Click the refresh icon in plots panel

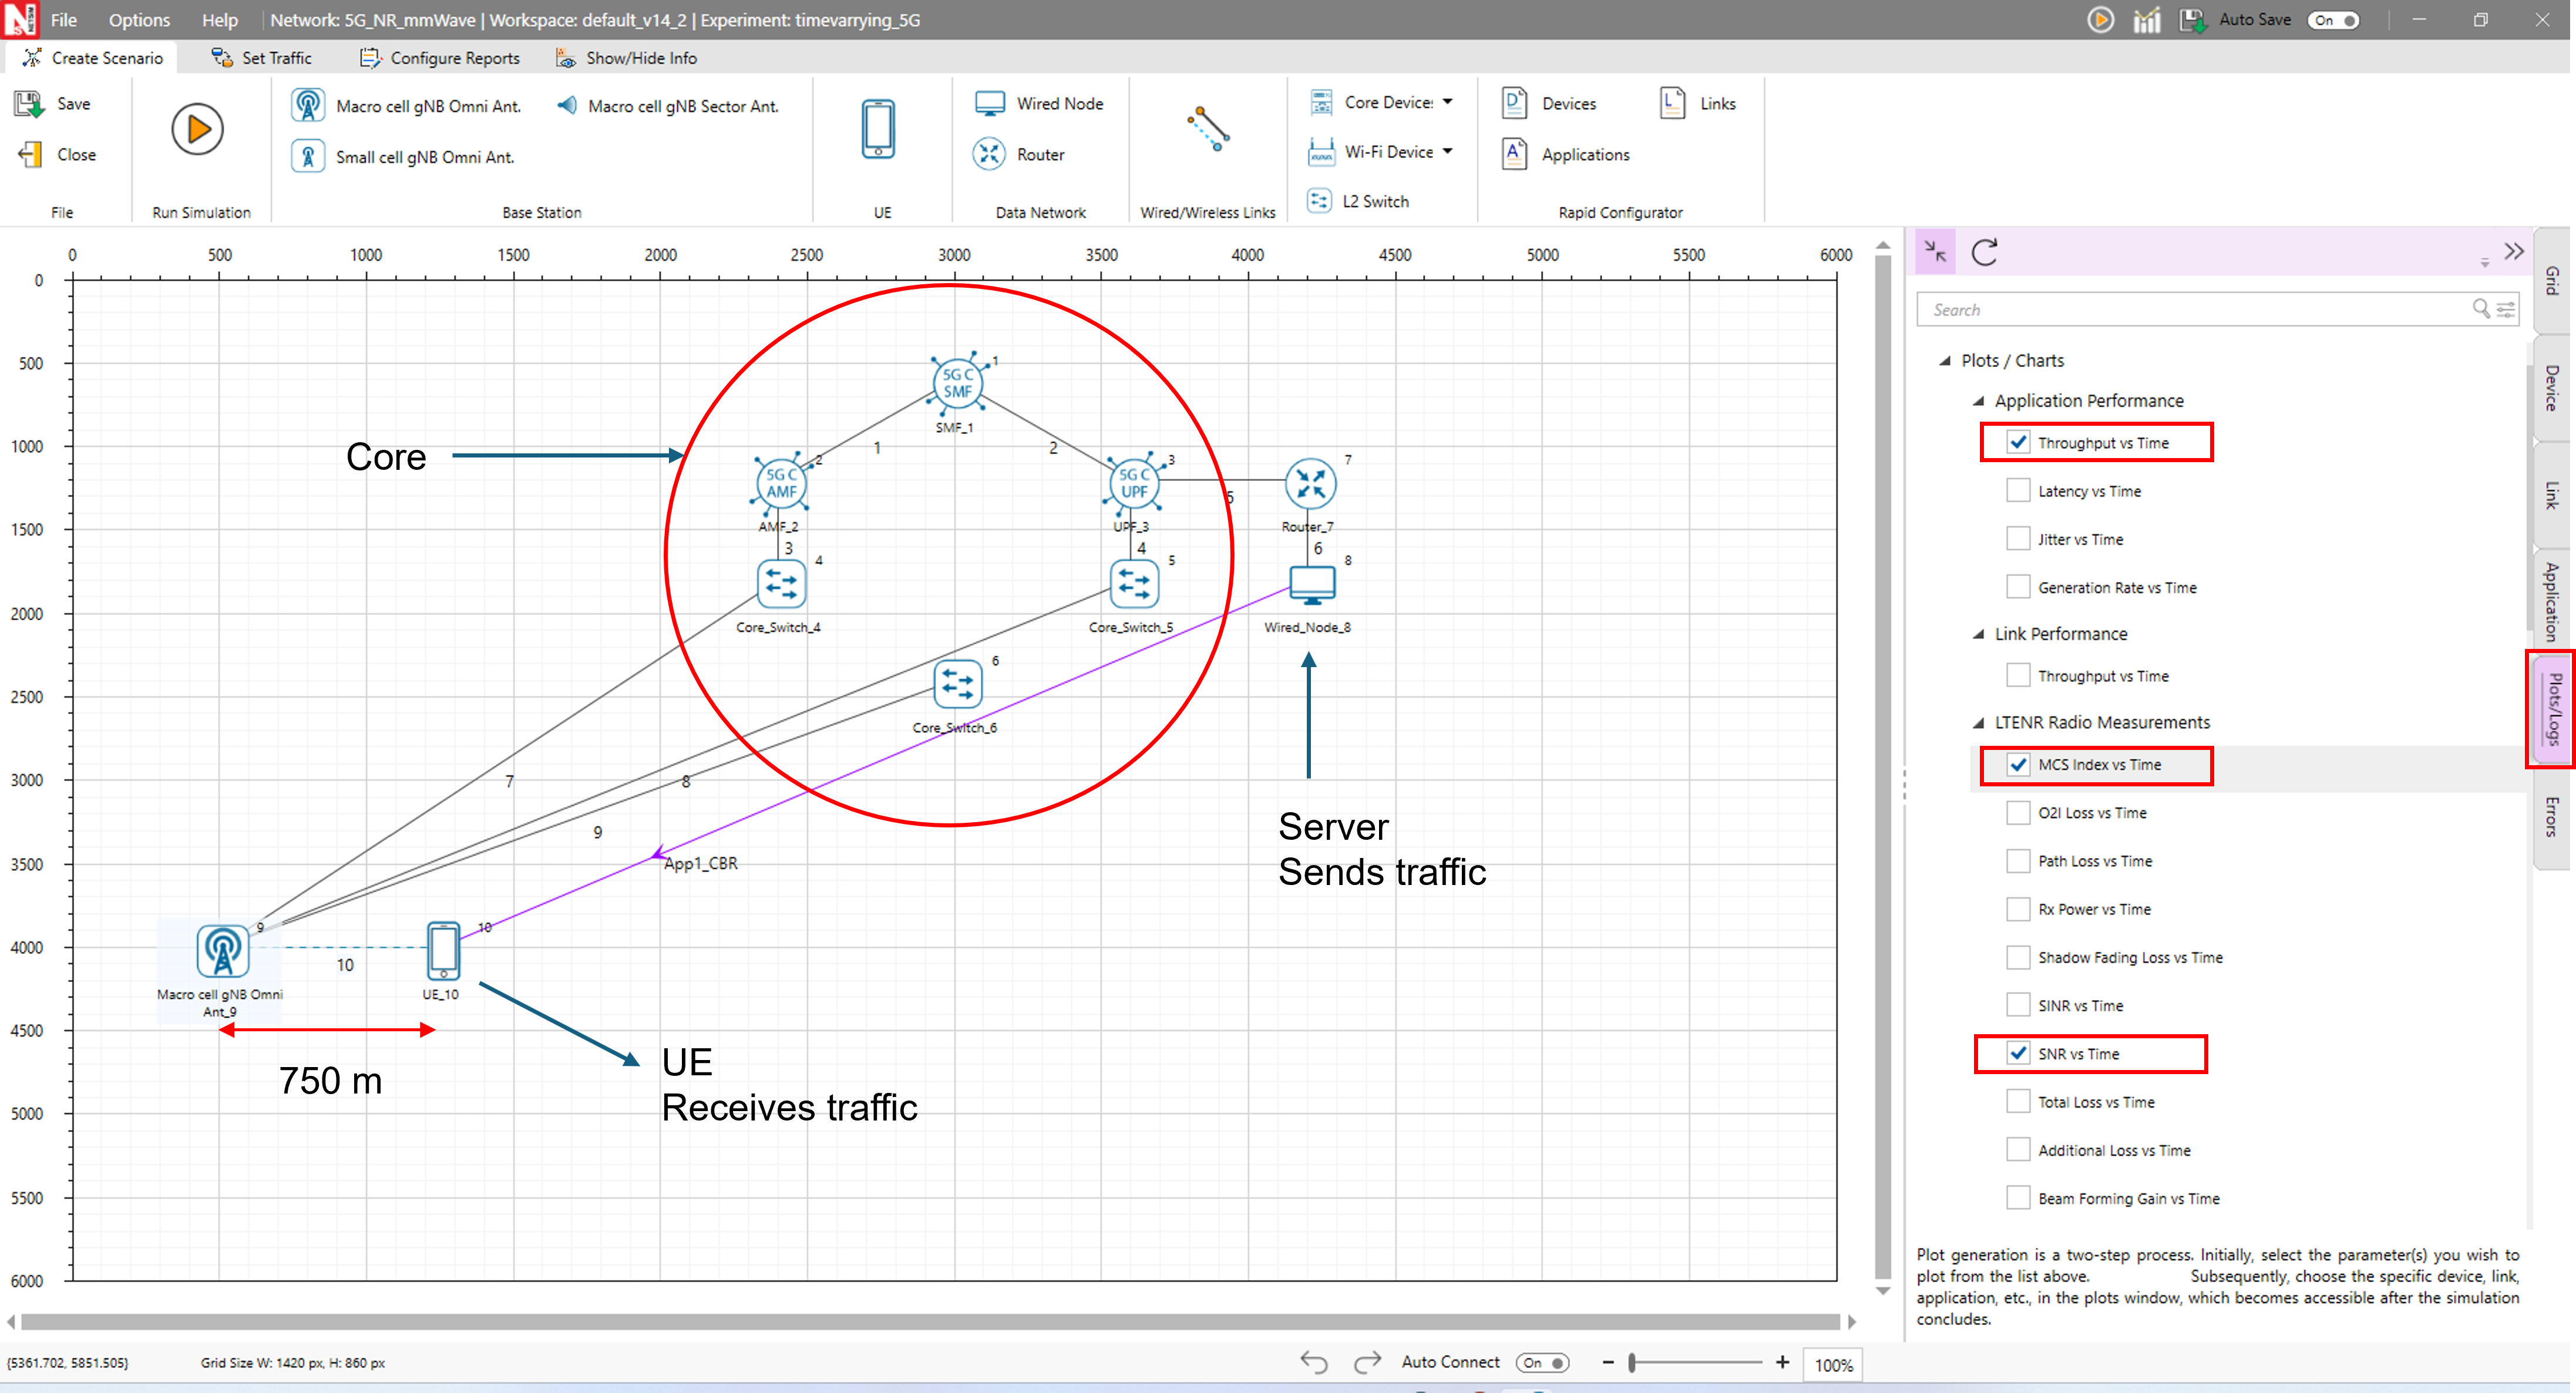click(x=1984, y=252)
